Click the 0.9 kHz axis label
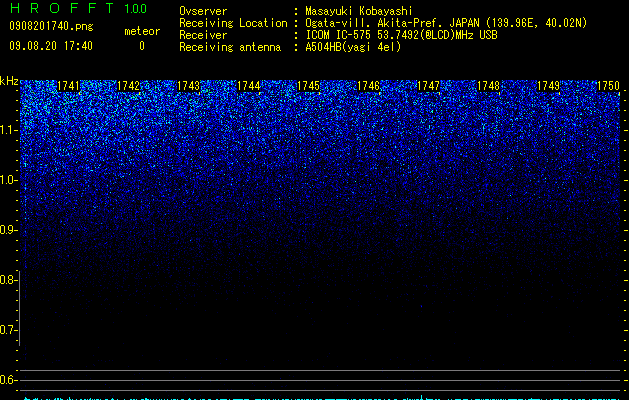This screenshot has height=400, width=629. [x=9, y=230]
